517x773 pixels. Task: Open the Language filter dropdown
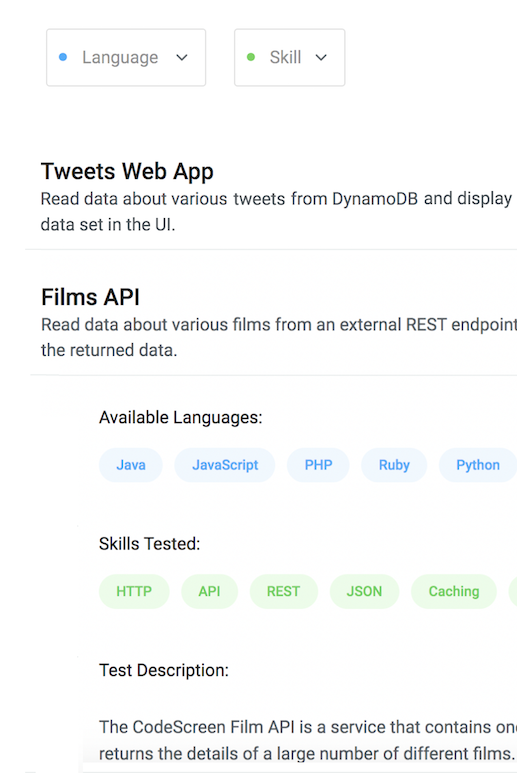coord(126,58)
